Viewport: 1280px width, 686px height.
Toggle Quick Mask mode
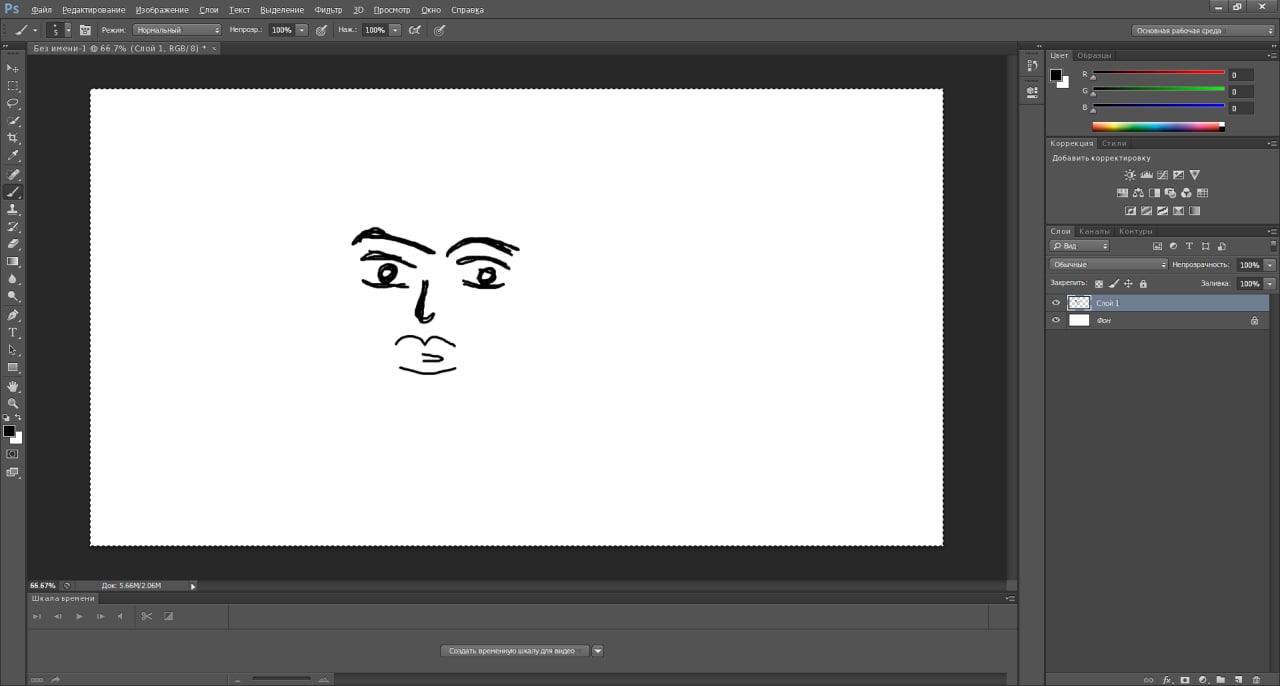(x=12, y=454)
